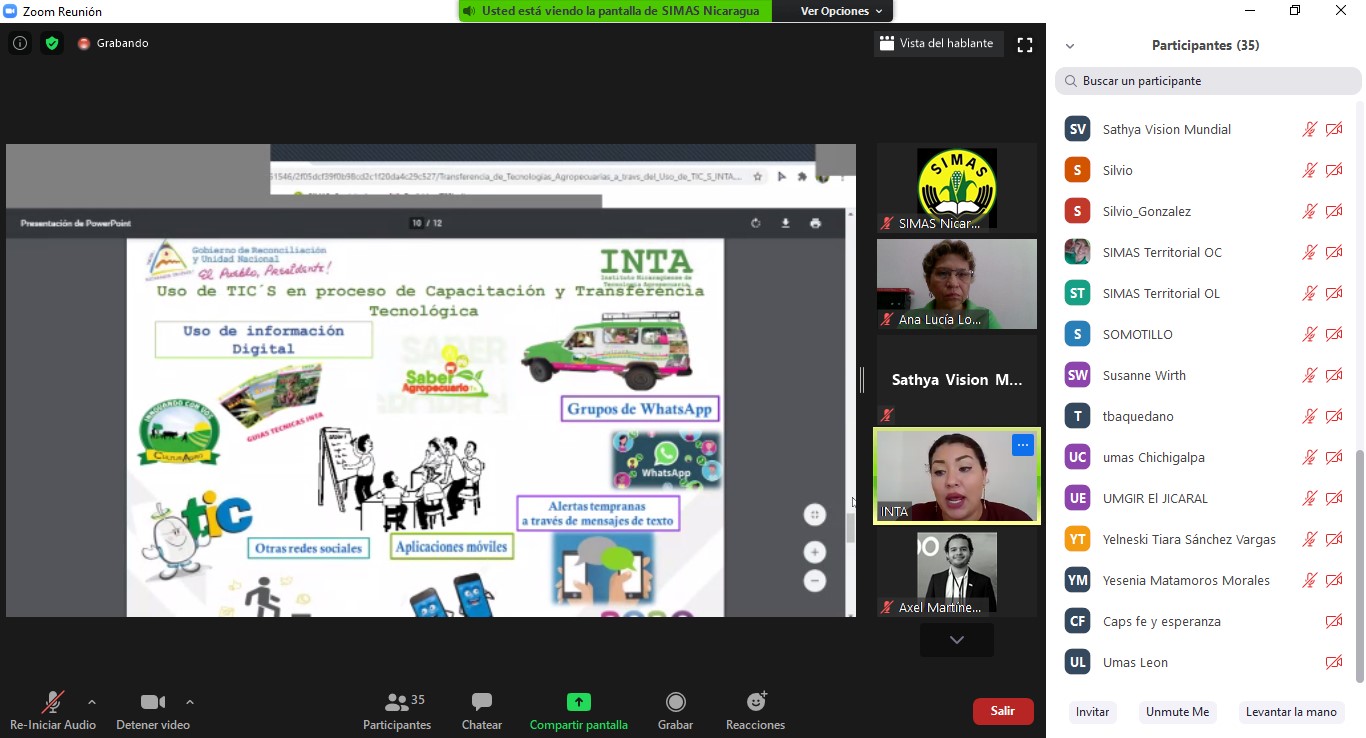Click the Zoom app title icon
Screen dimensions: 1366x738
[11, 11]
